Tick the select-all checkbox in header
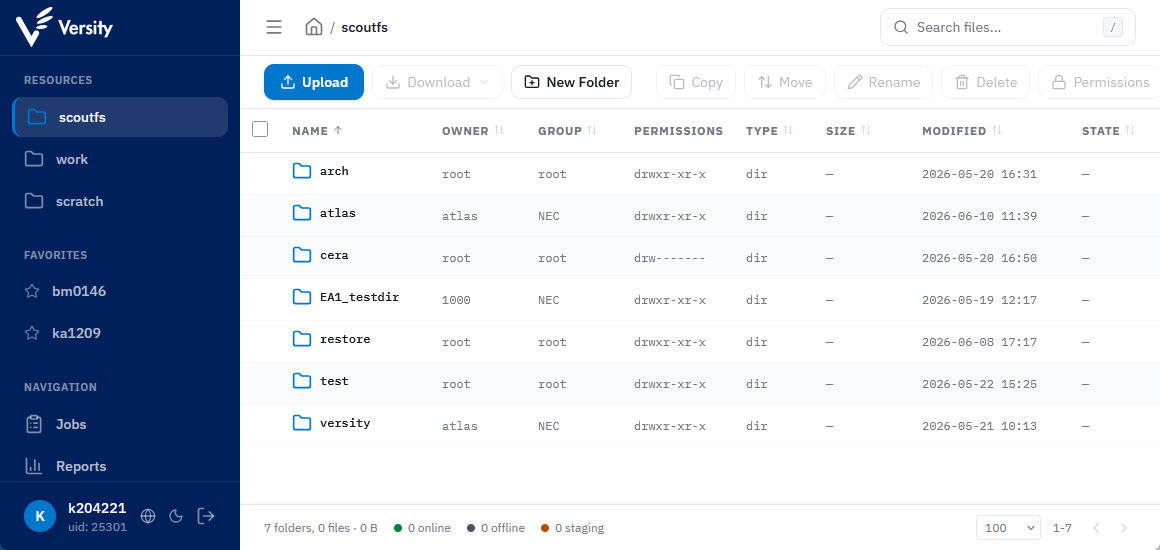The width and height of the screenshot is (1160, 550). click(260, 130)
